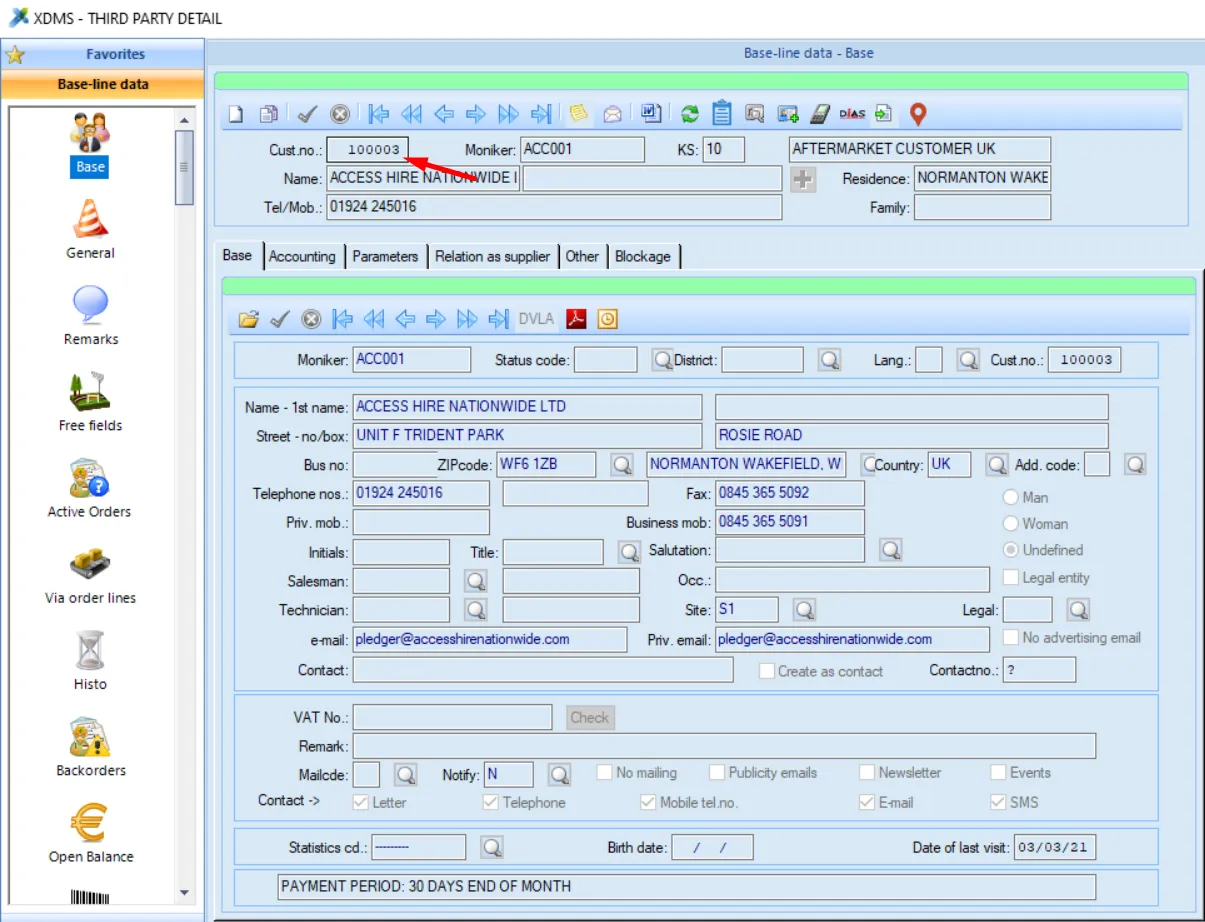Toggle the Newsletter checkbox

click(867, 773)
